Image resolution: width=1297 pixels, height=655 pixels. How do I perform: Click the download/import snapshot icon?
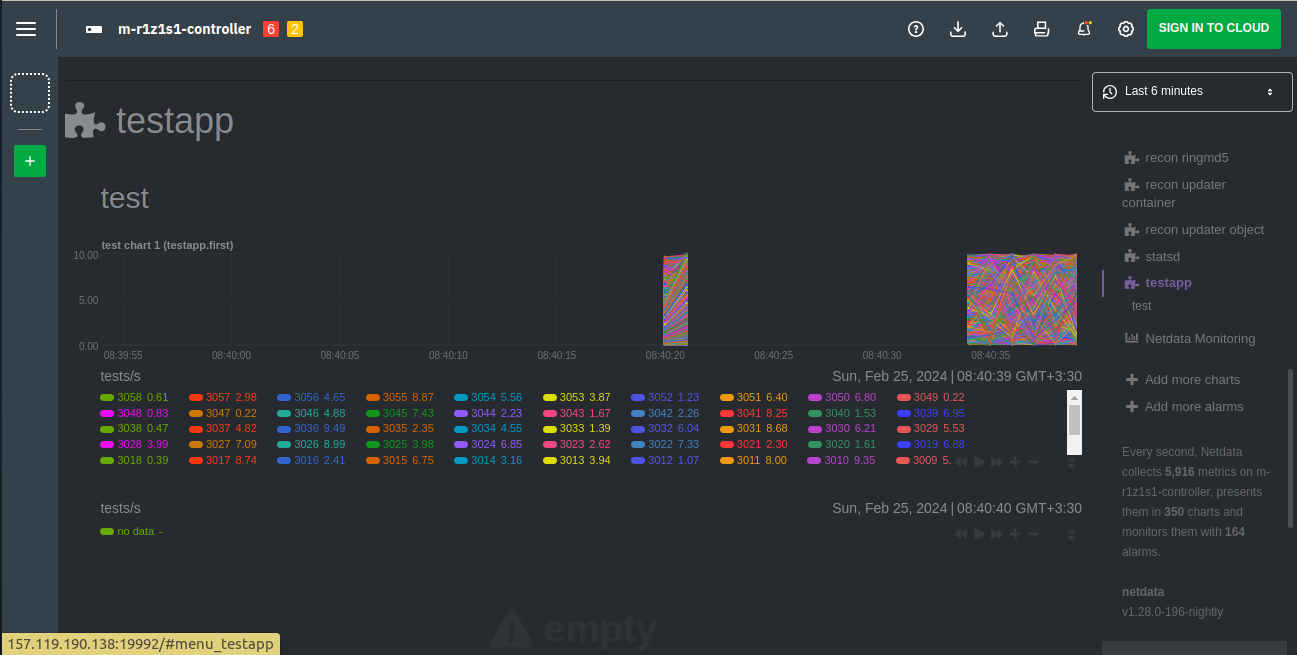coord(957,29)
